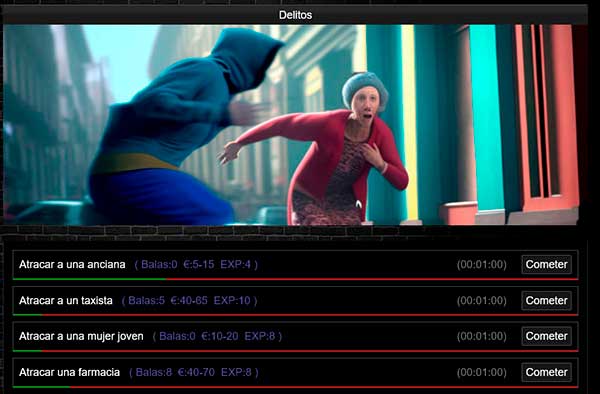Click Cometer for Atracar una farmacia
The width and height of the screenshot is (600, 394).
pos(546,372)
